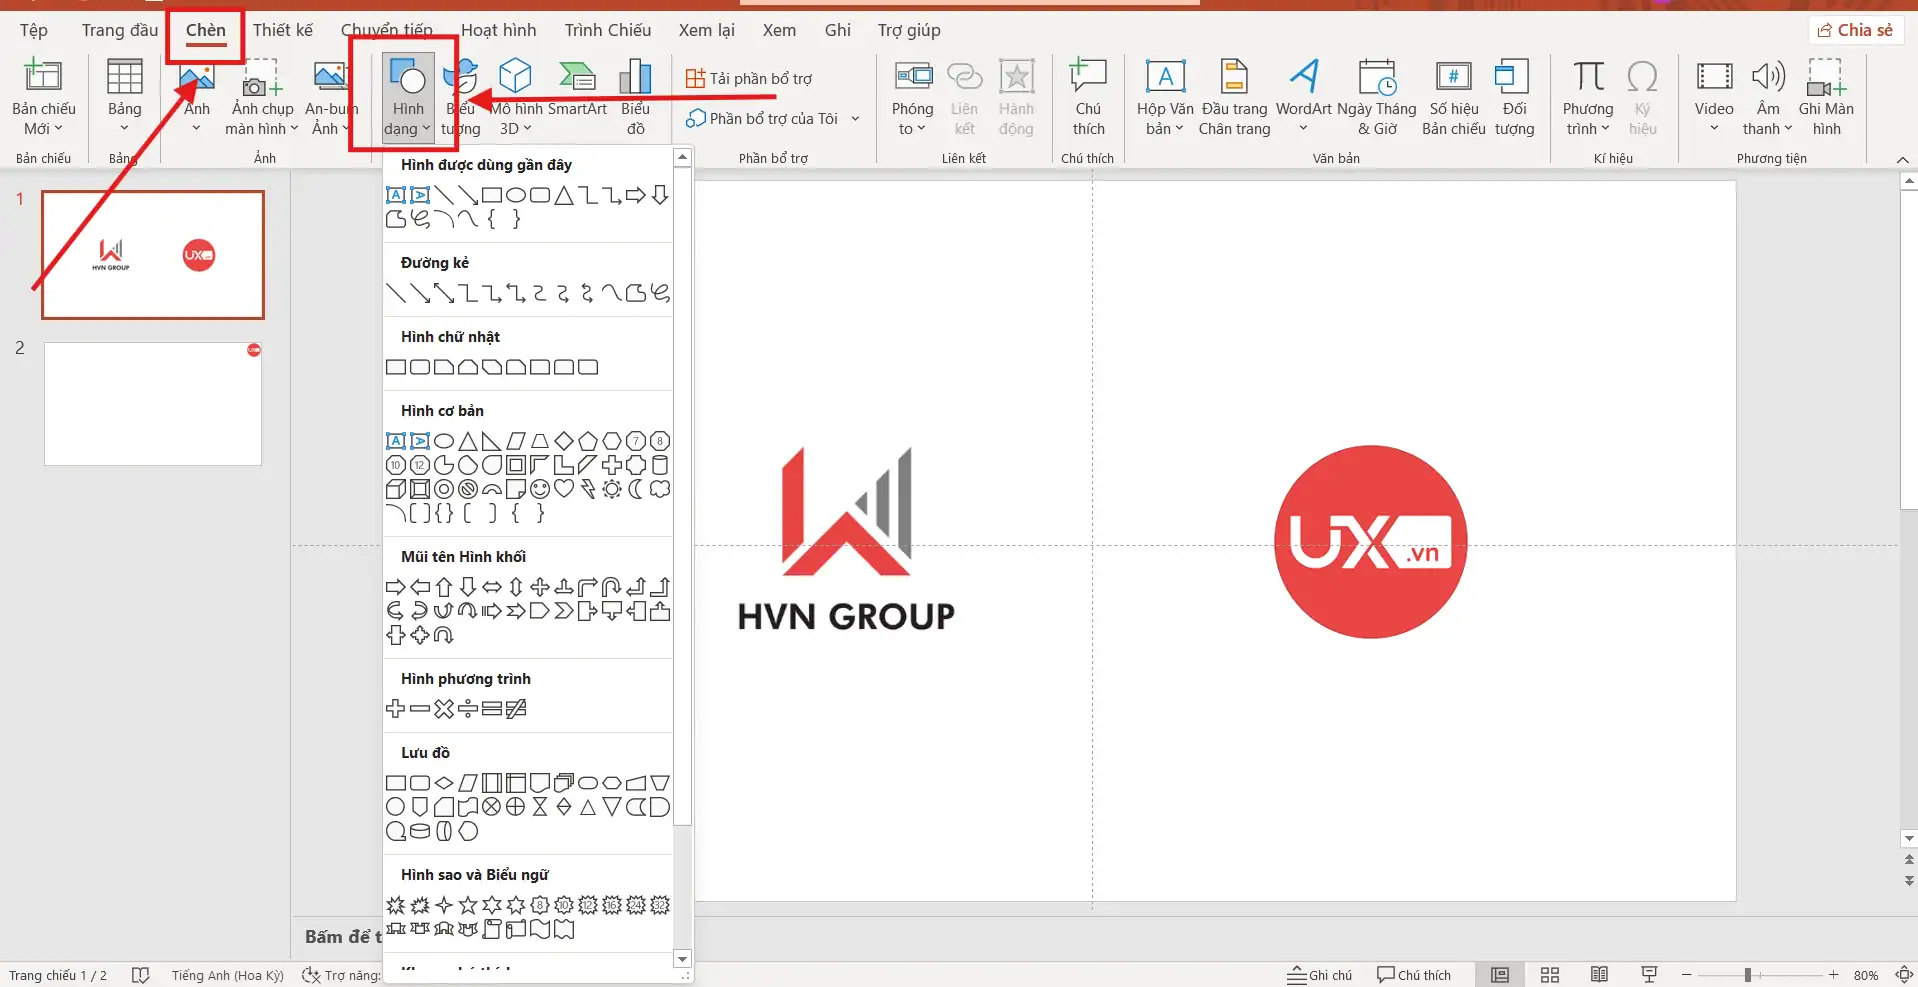Click Hộp Văn bản text box icon
This screenshot has width=1918, height=987.
[x=1165, y=97]
